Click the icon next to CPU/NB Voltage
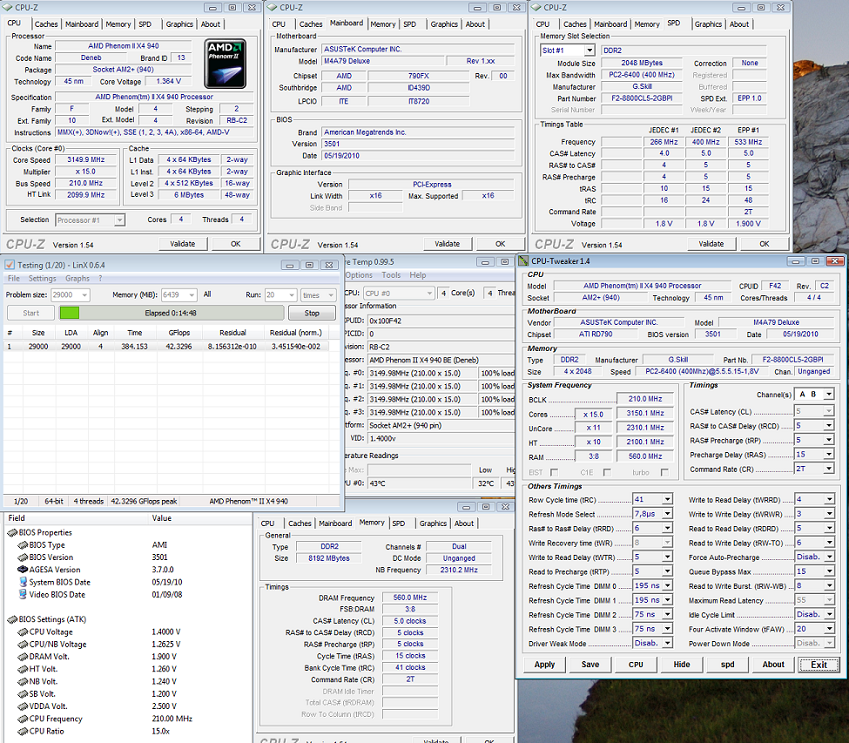Image resolution: width=849 pixels, height=743 pixels. point(23,644)
